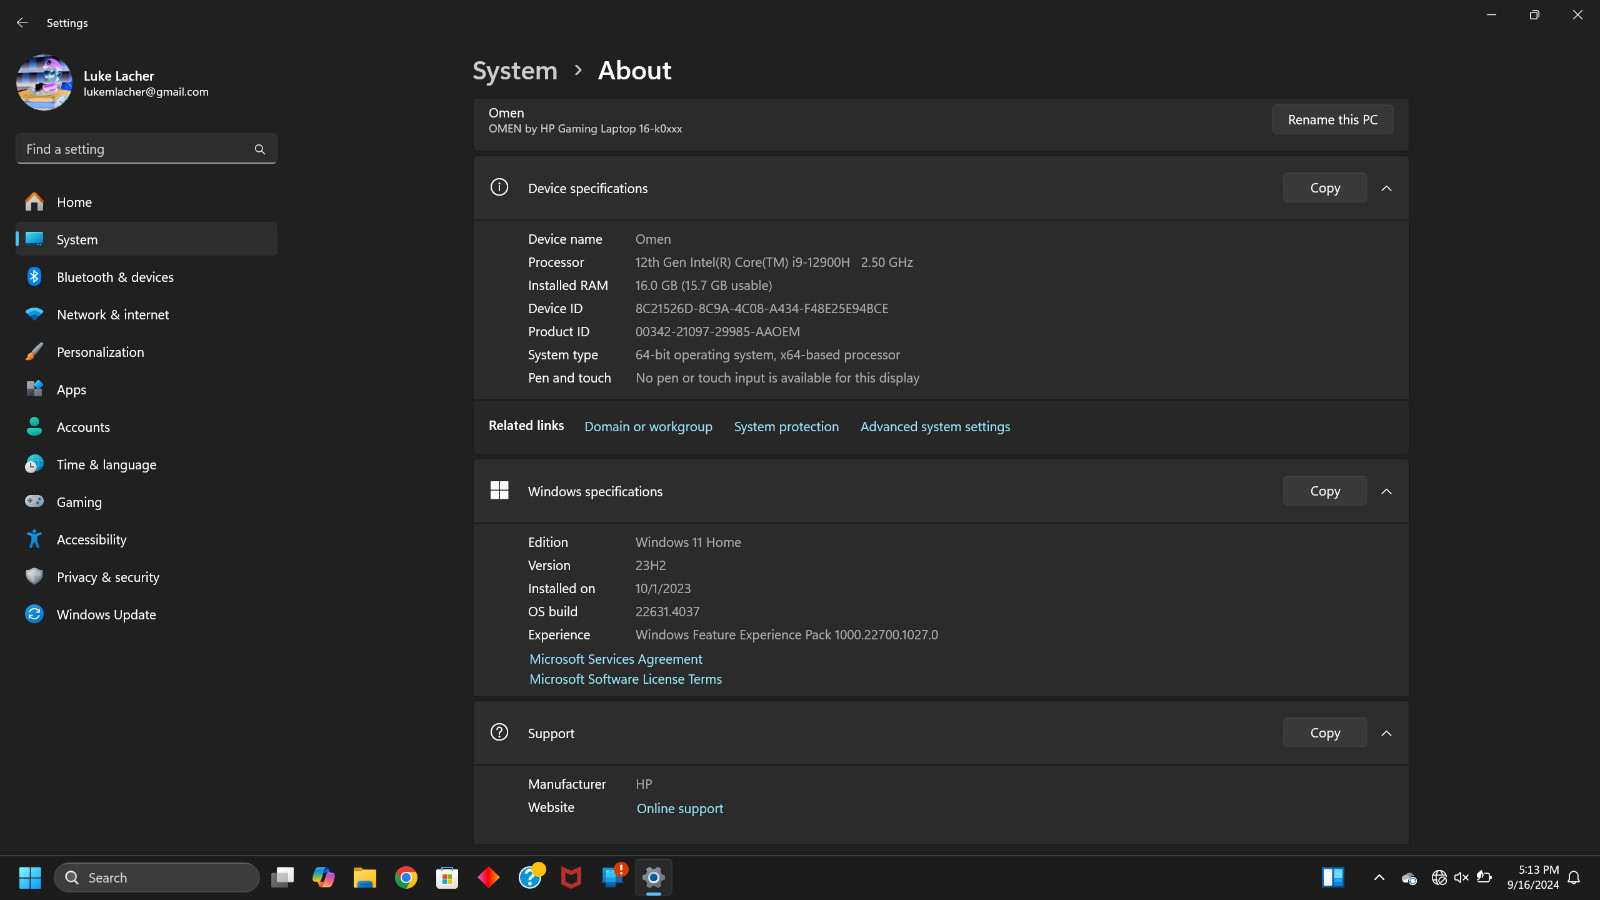Viewport: 1600px width, 900px height.
Task: Click the Processor value text
Action: coord(774,263)
